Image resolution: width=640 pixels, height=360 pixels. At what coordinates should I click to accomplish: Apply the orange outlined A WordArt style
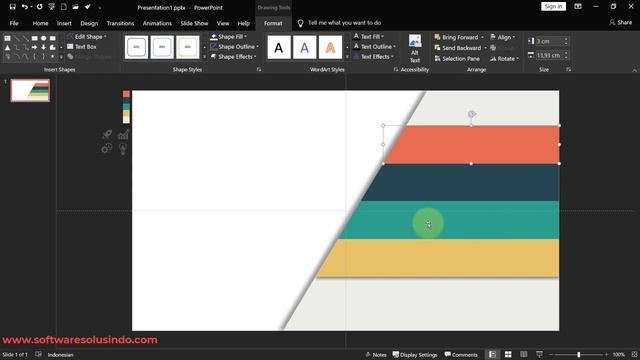pyautogui.click(x=330, y=47)
